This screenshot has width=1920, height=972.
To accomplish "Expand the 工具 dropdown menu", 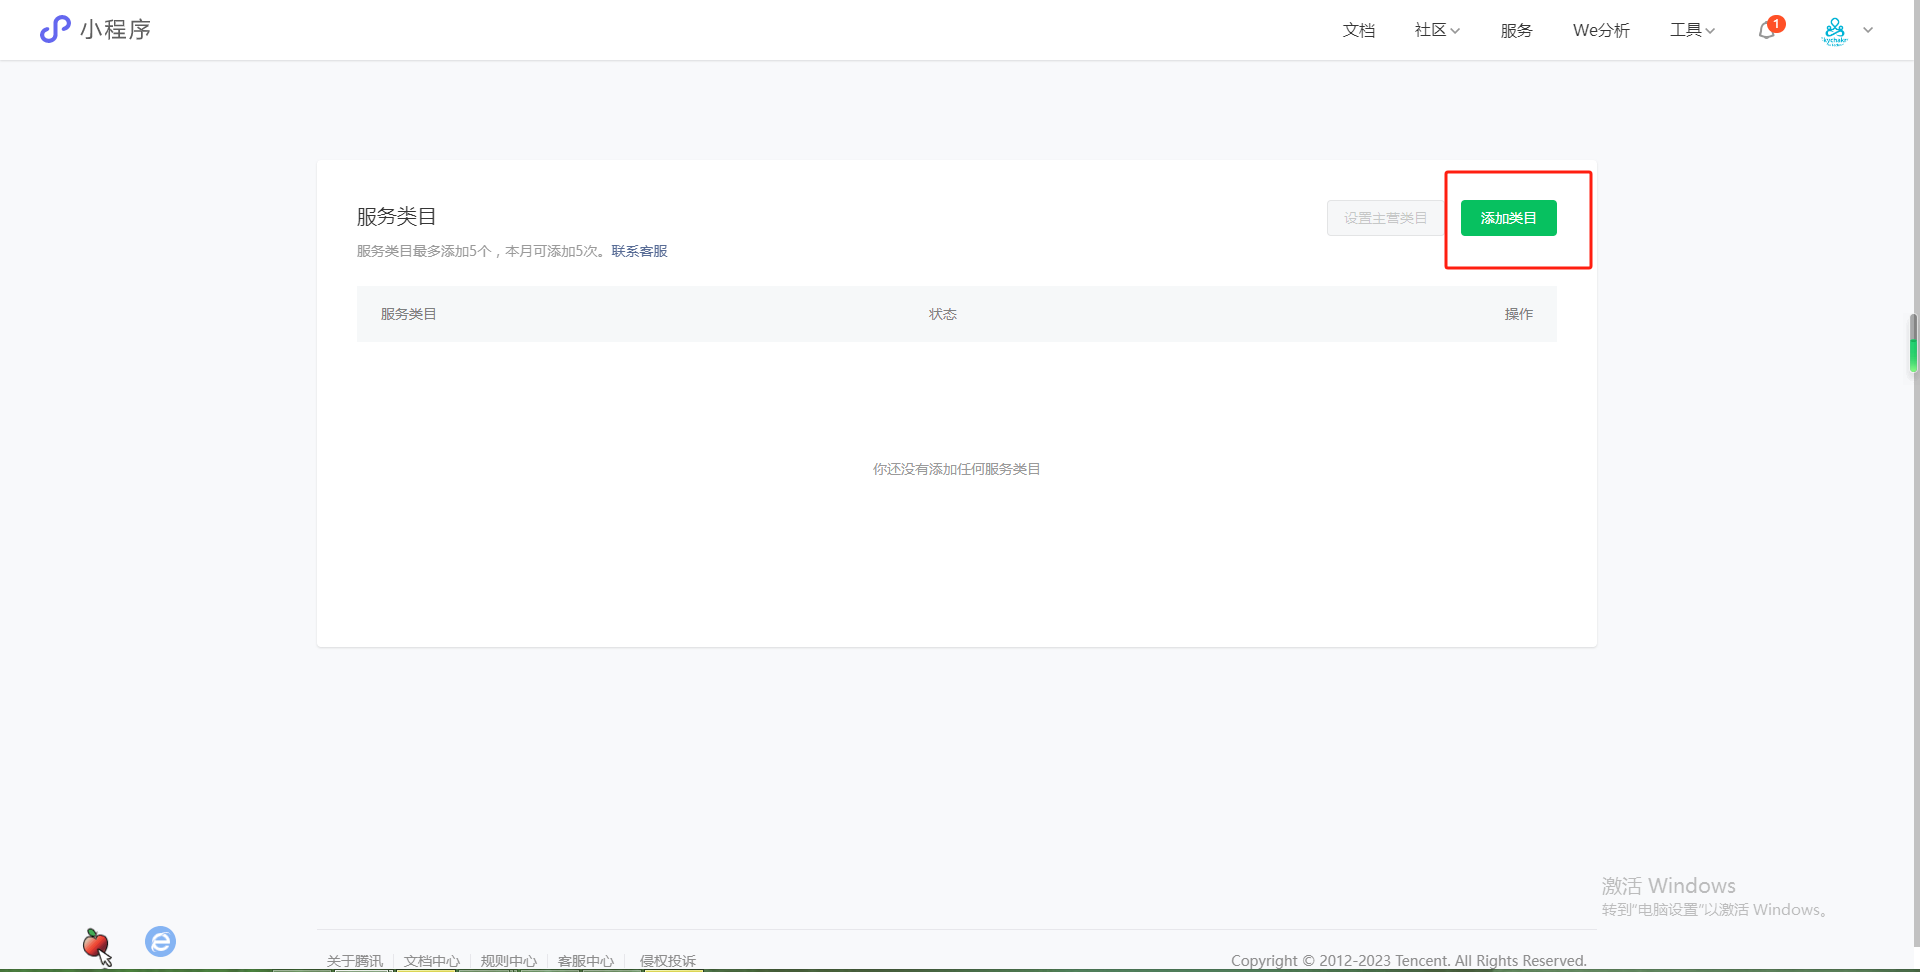I will 1692,30.
